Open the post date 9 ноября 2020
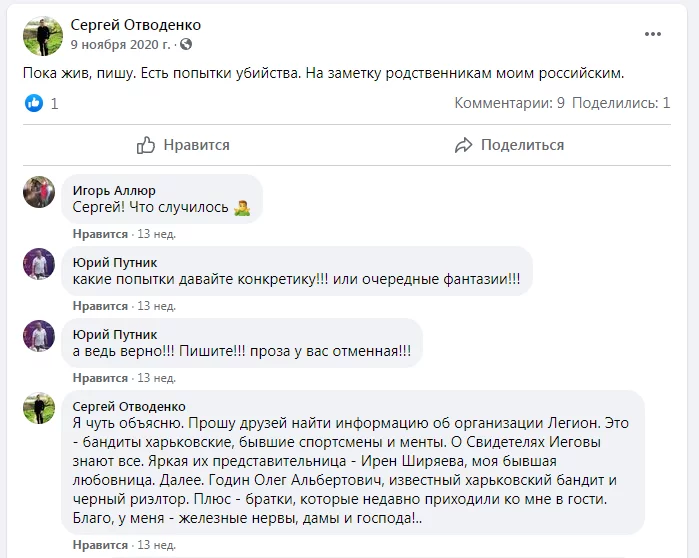Image resolution: width=699 pixels, height=558 pixels. point(120,45)
